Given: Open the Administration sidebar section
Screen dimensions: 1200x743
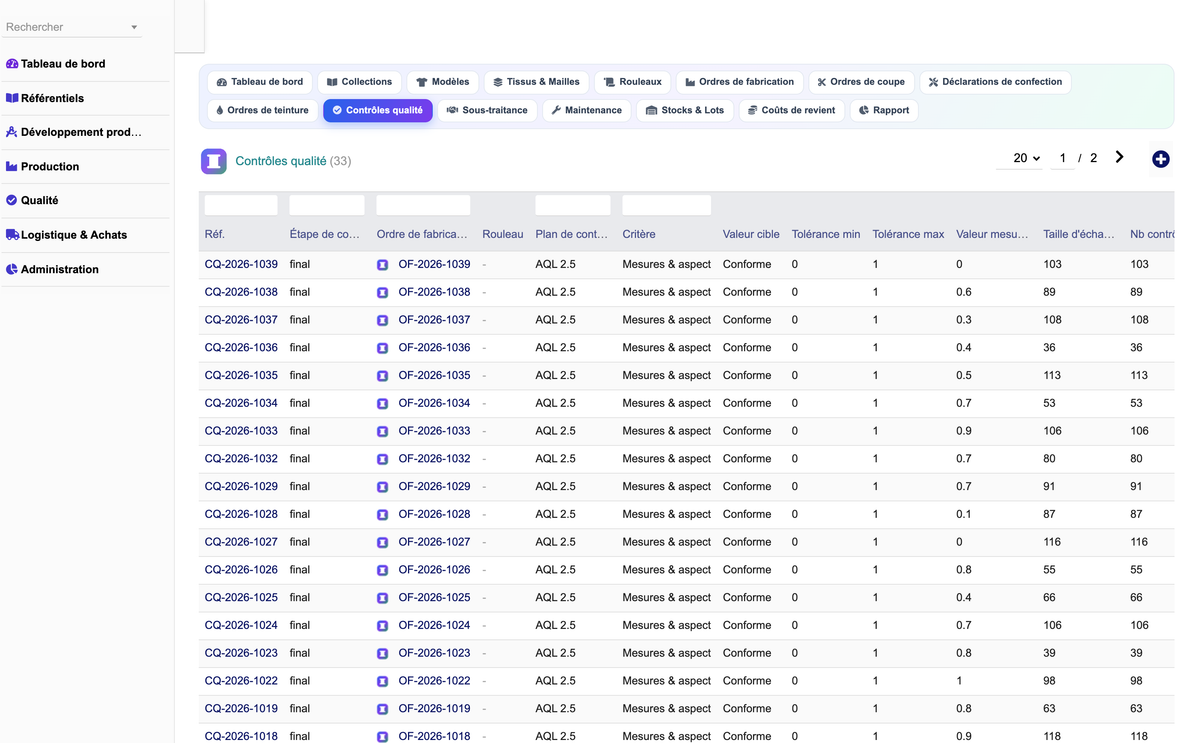Looking at the screenshot, I should pos(52,269).
